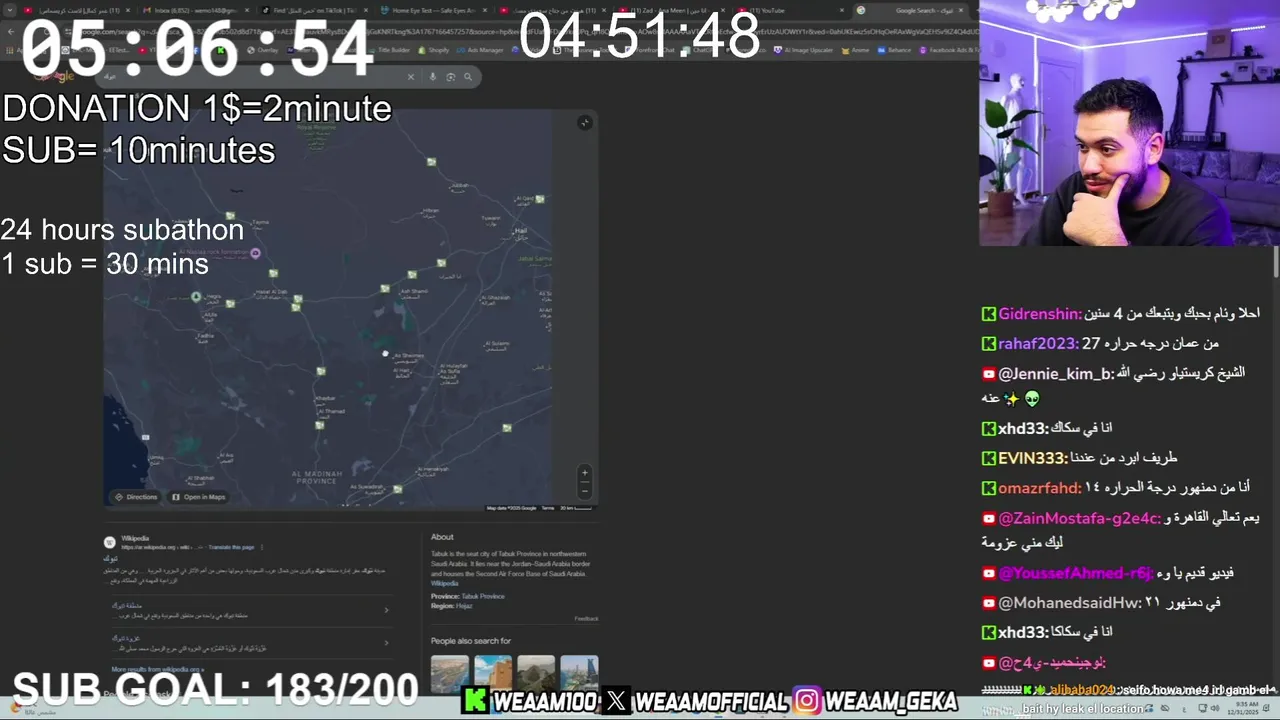The height and width of the screenshot is (720, 1280).
Task: Start voice search with microphone icon
Action: tap(433, 77)
